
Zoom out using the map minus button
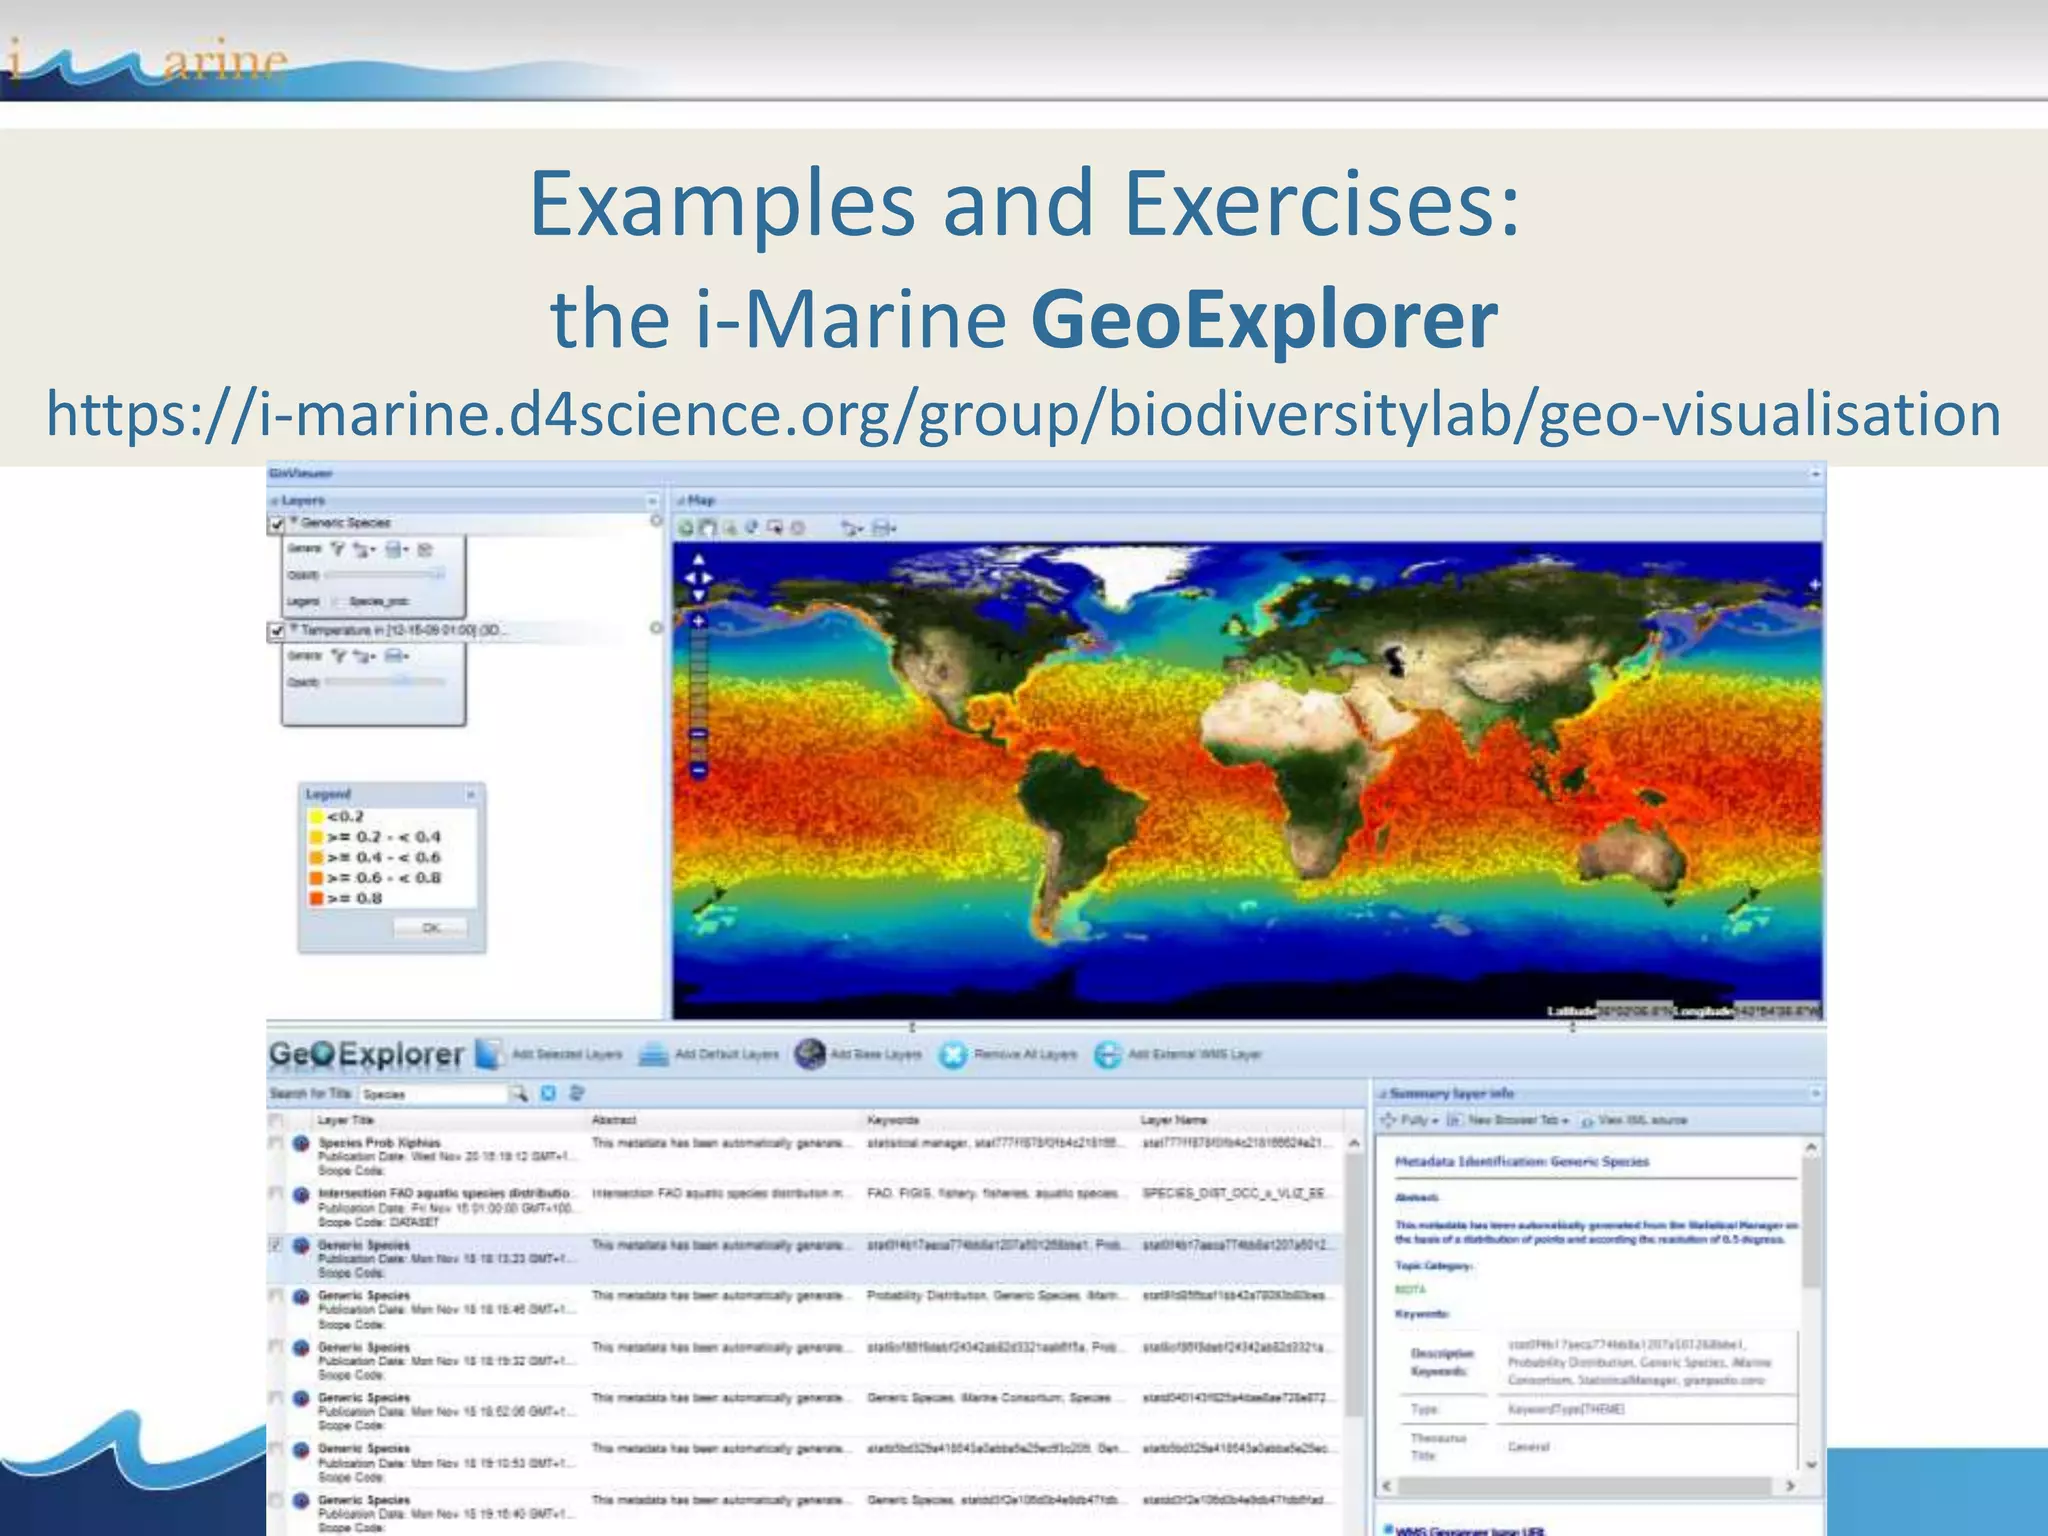[x=698, y=770]
